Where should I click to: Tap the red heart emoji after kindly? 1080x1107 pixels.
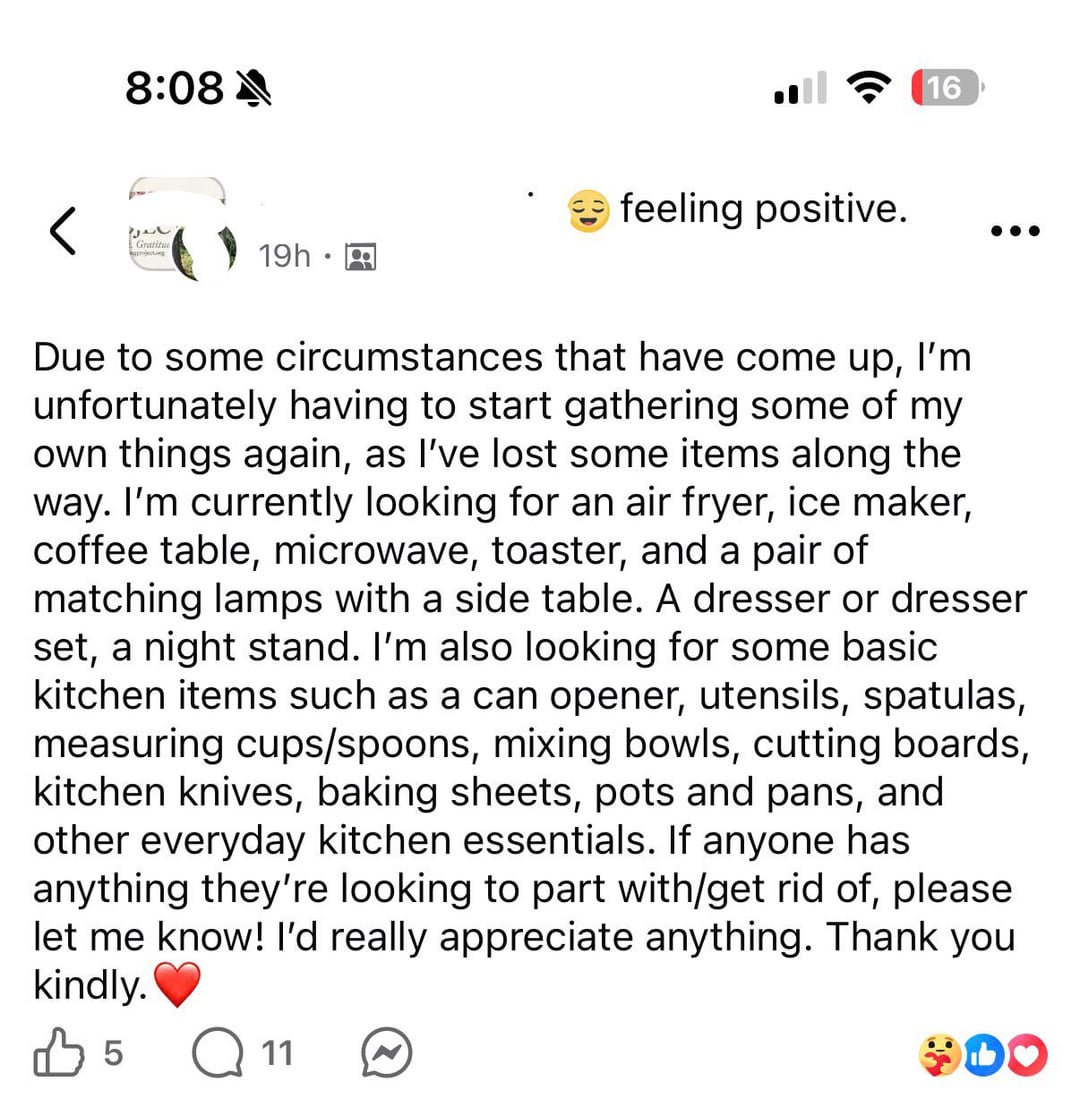(178, 984)
